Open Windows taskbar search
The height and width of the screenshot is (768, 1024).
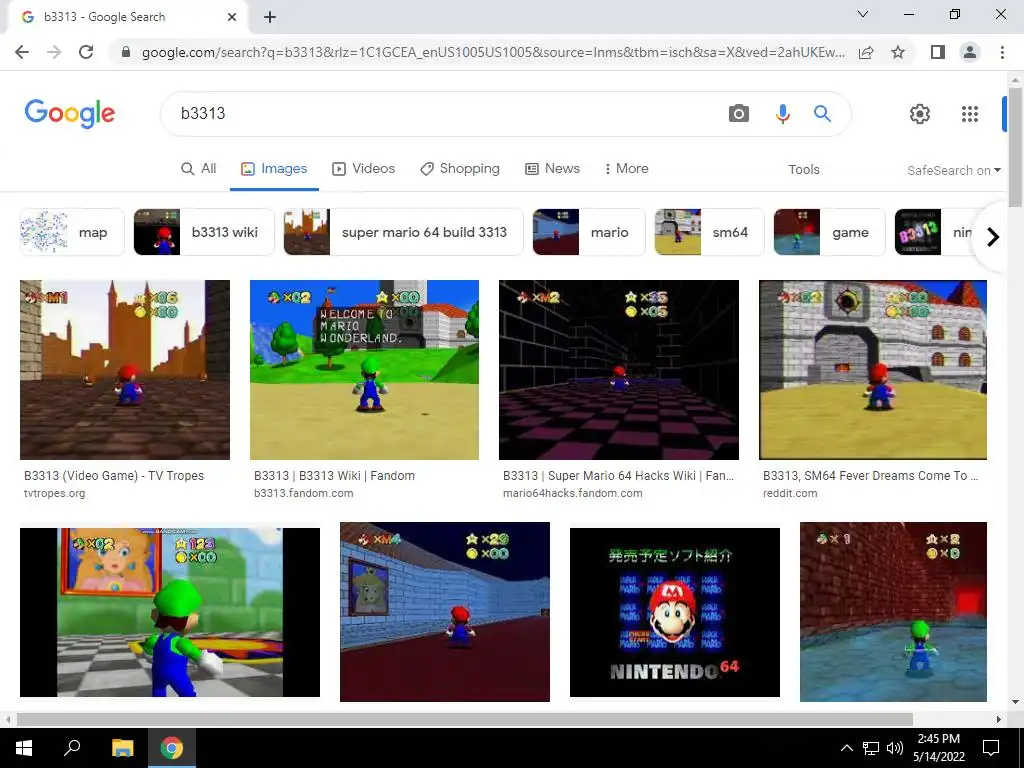coord(72,748)
